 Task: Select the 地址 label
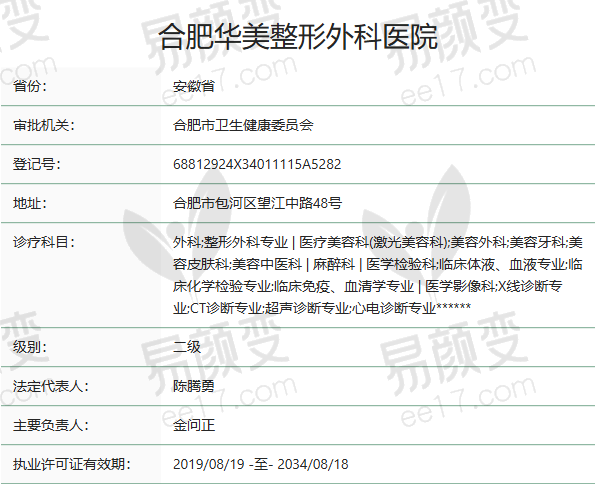(x=29, y=203)
